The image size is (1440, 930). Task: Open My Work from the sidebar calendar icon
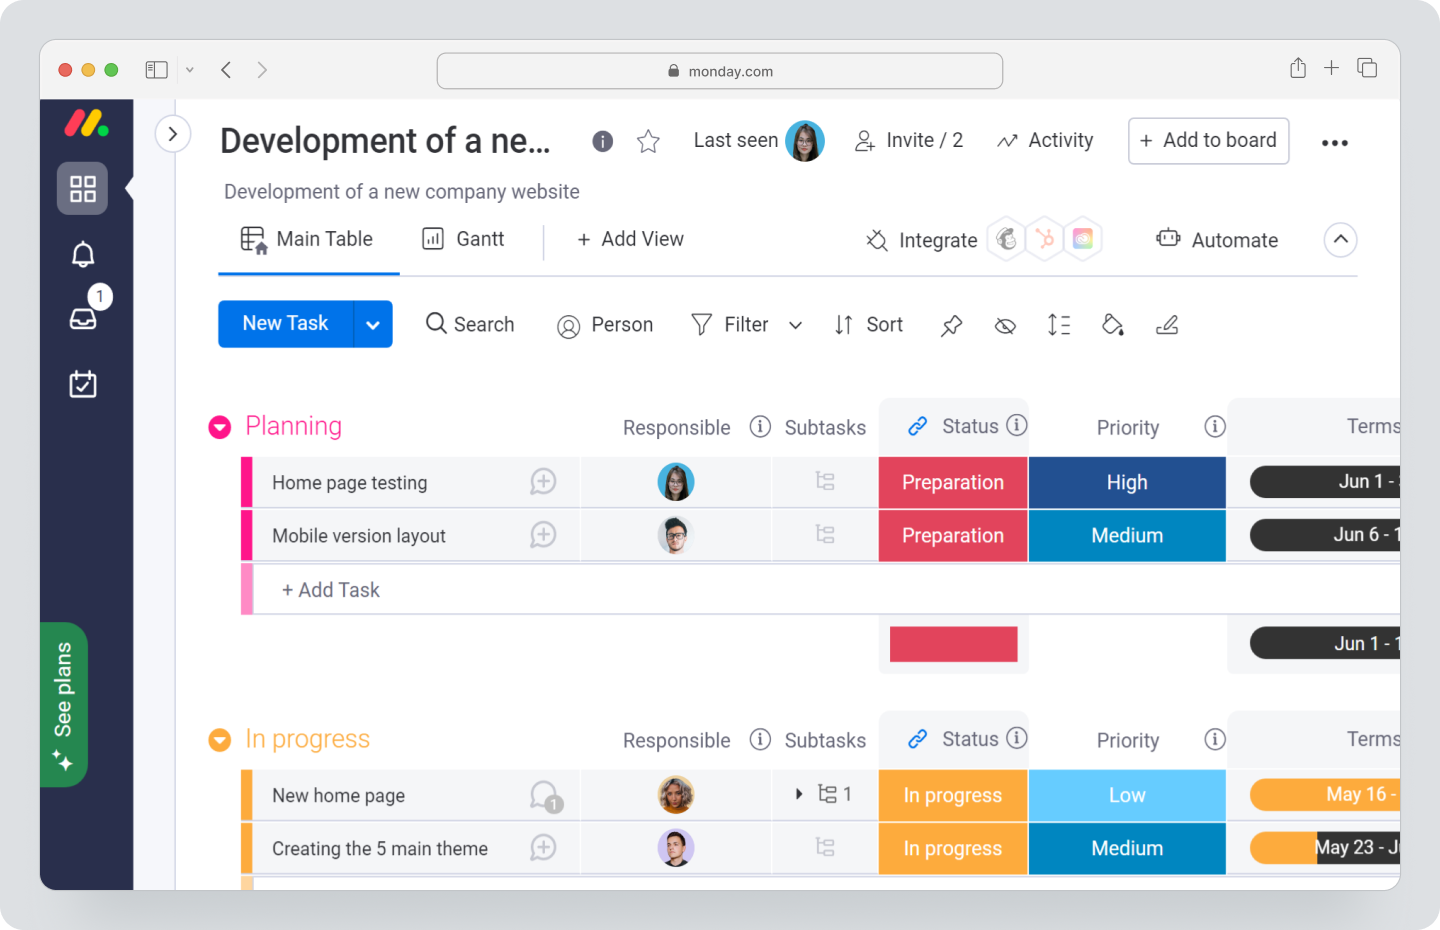point(83,383)
